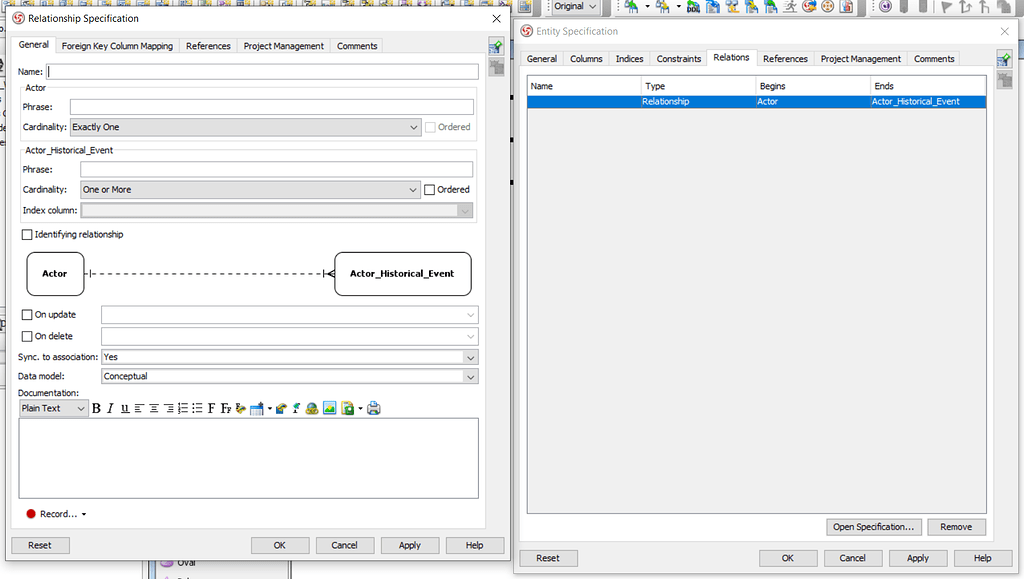Click the print documentation icon
The height and width of the screenshot is (579, 1024).
click(372, 408)
